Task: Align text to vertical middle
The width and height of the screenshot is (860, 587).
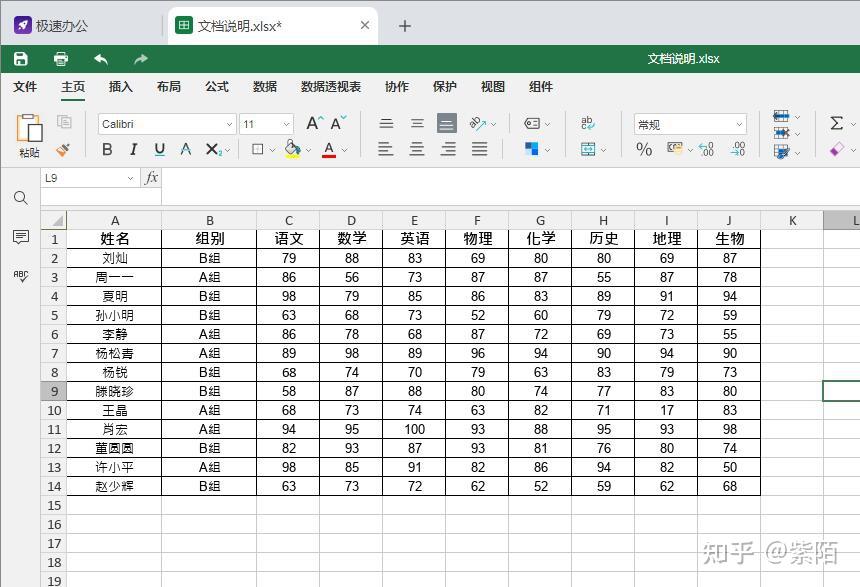Action: [x=417, y=123]
